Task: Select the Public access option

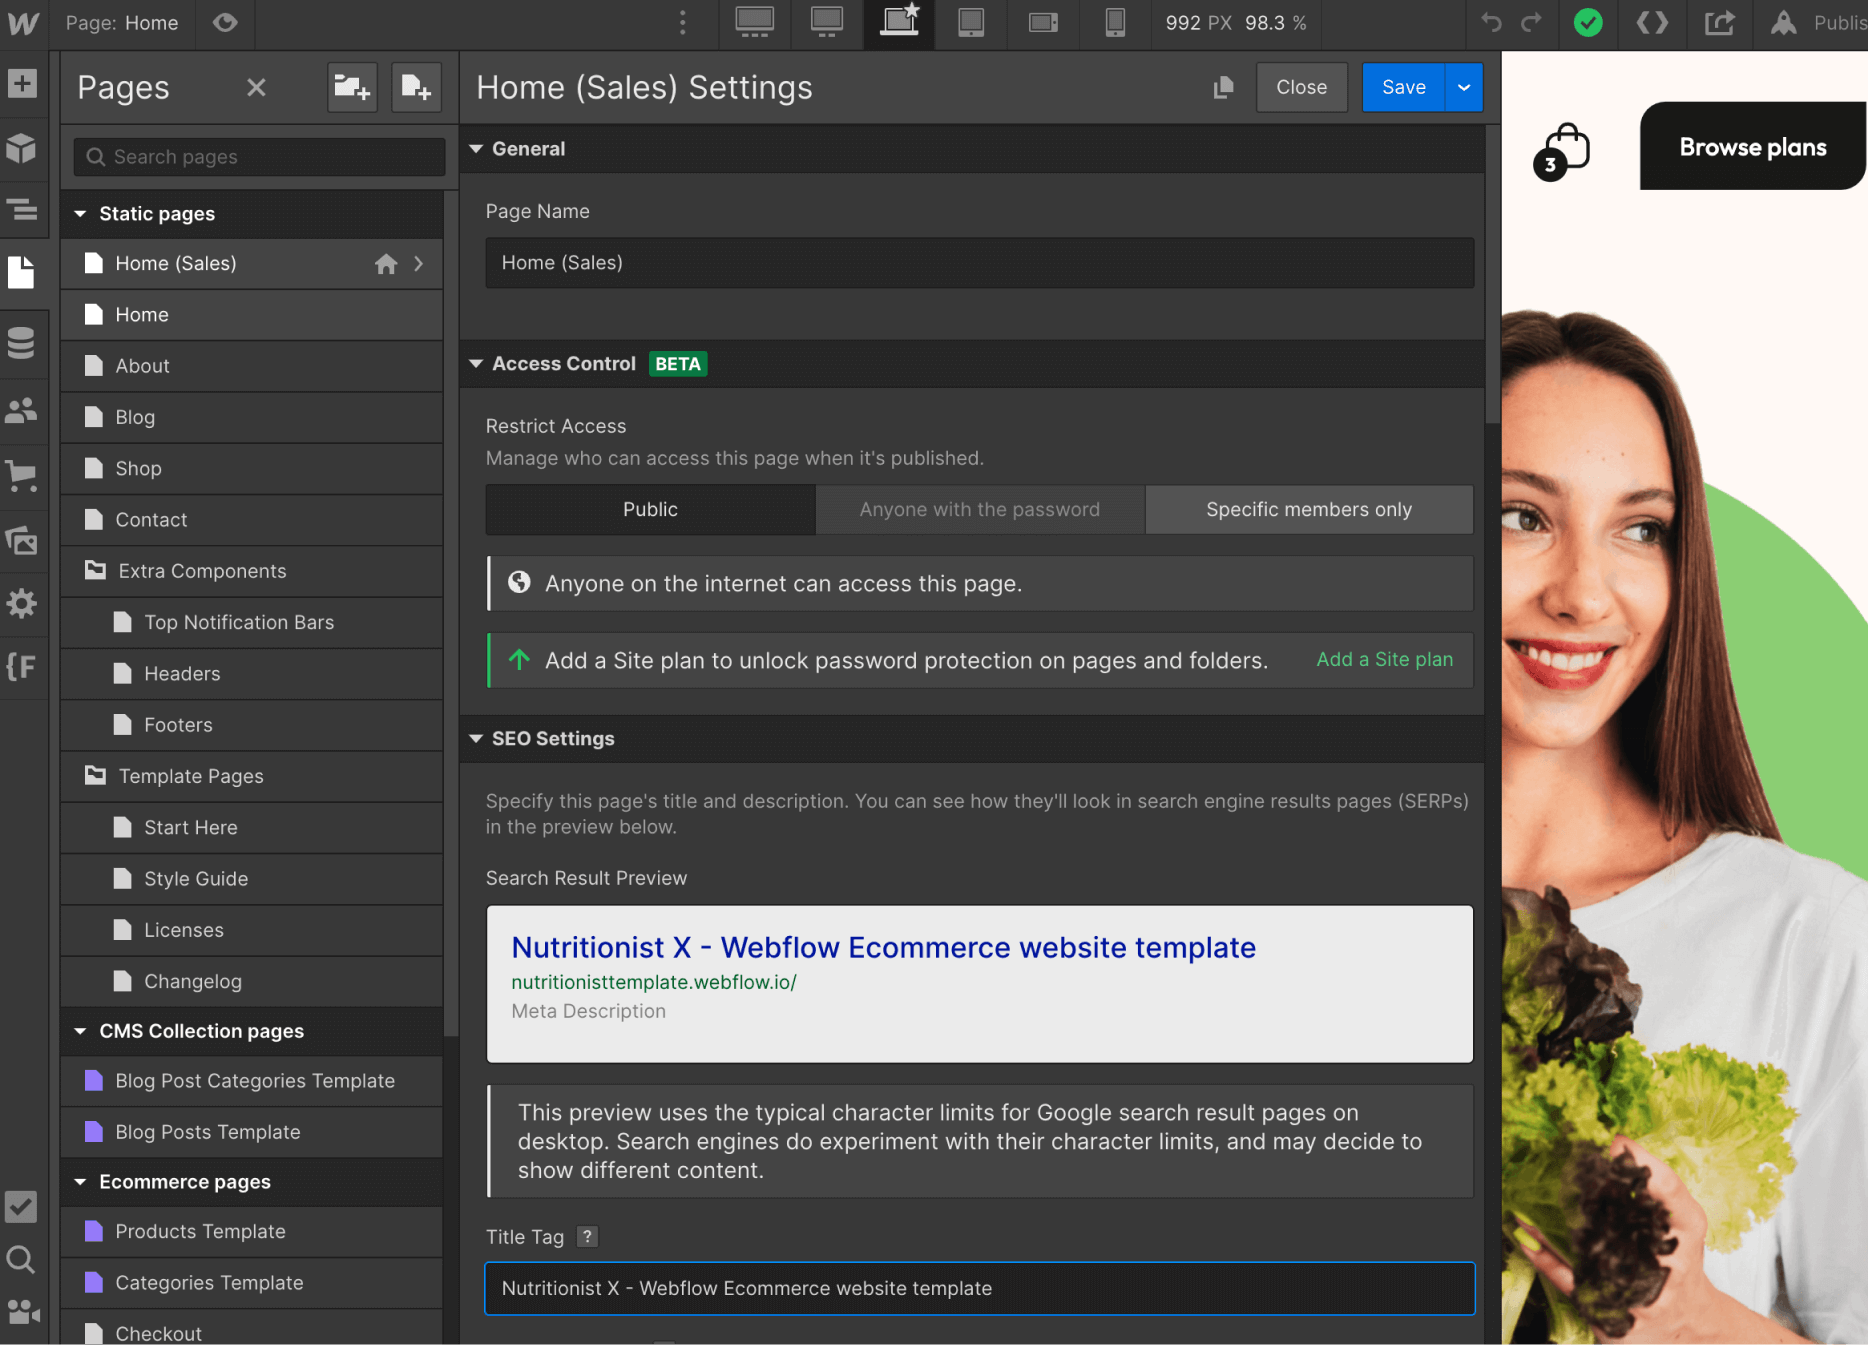Action: (x=649, y=509)
